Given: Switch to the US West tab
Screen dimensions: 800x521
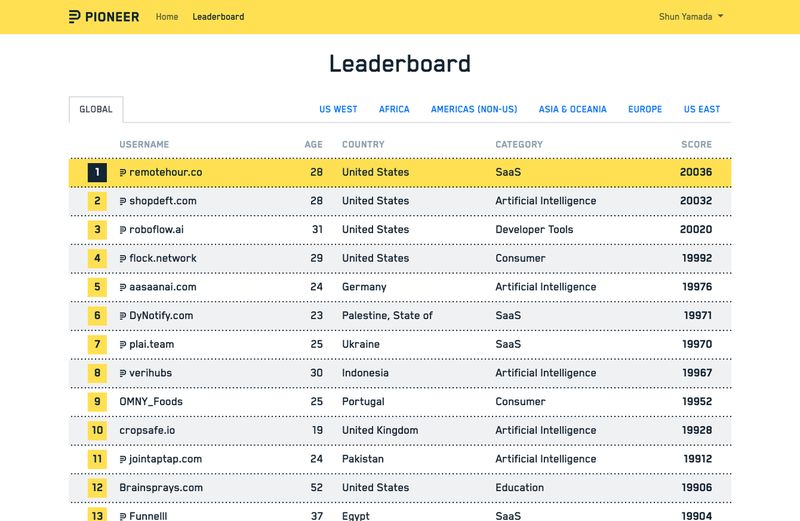Looking at the screenshot, I should [338, 110].
